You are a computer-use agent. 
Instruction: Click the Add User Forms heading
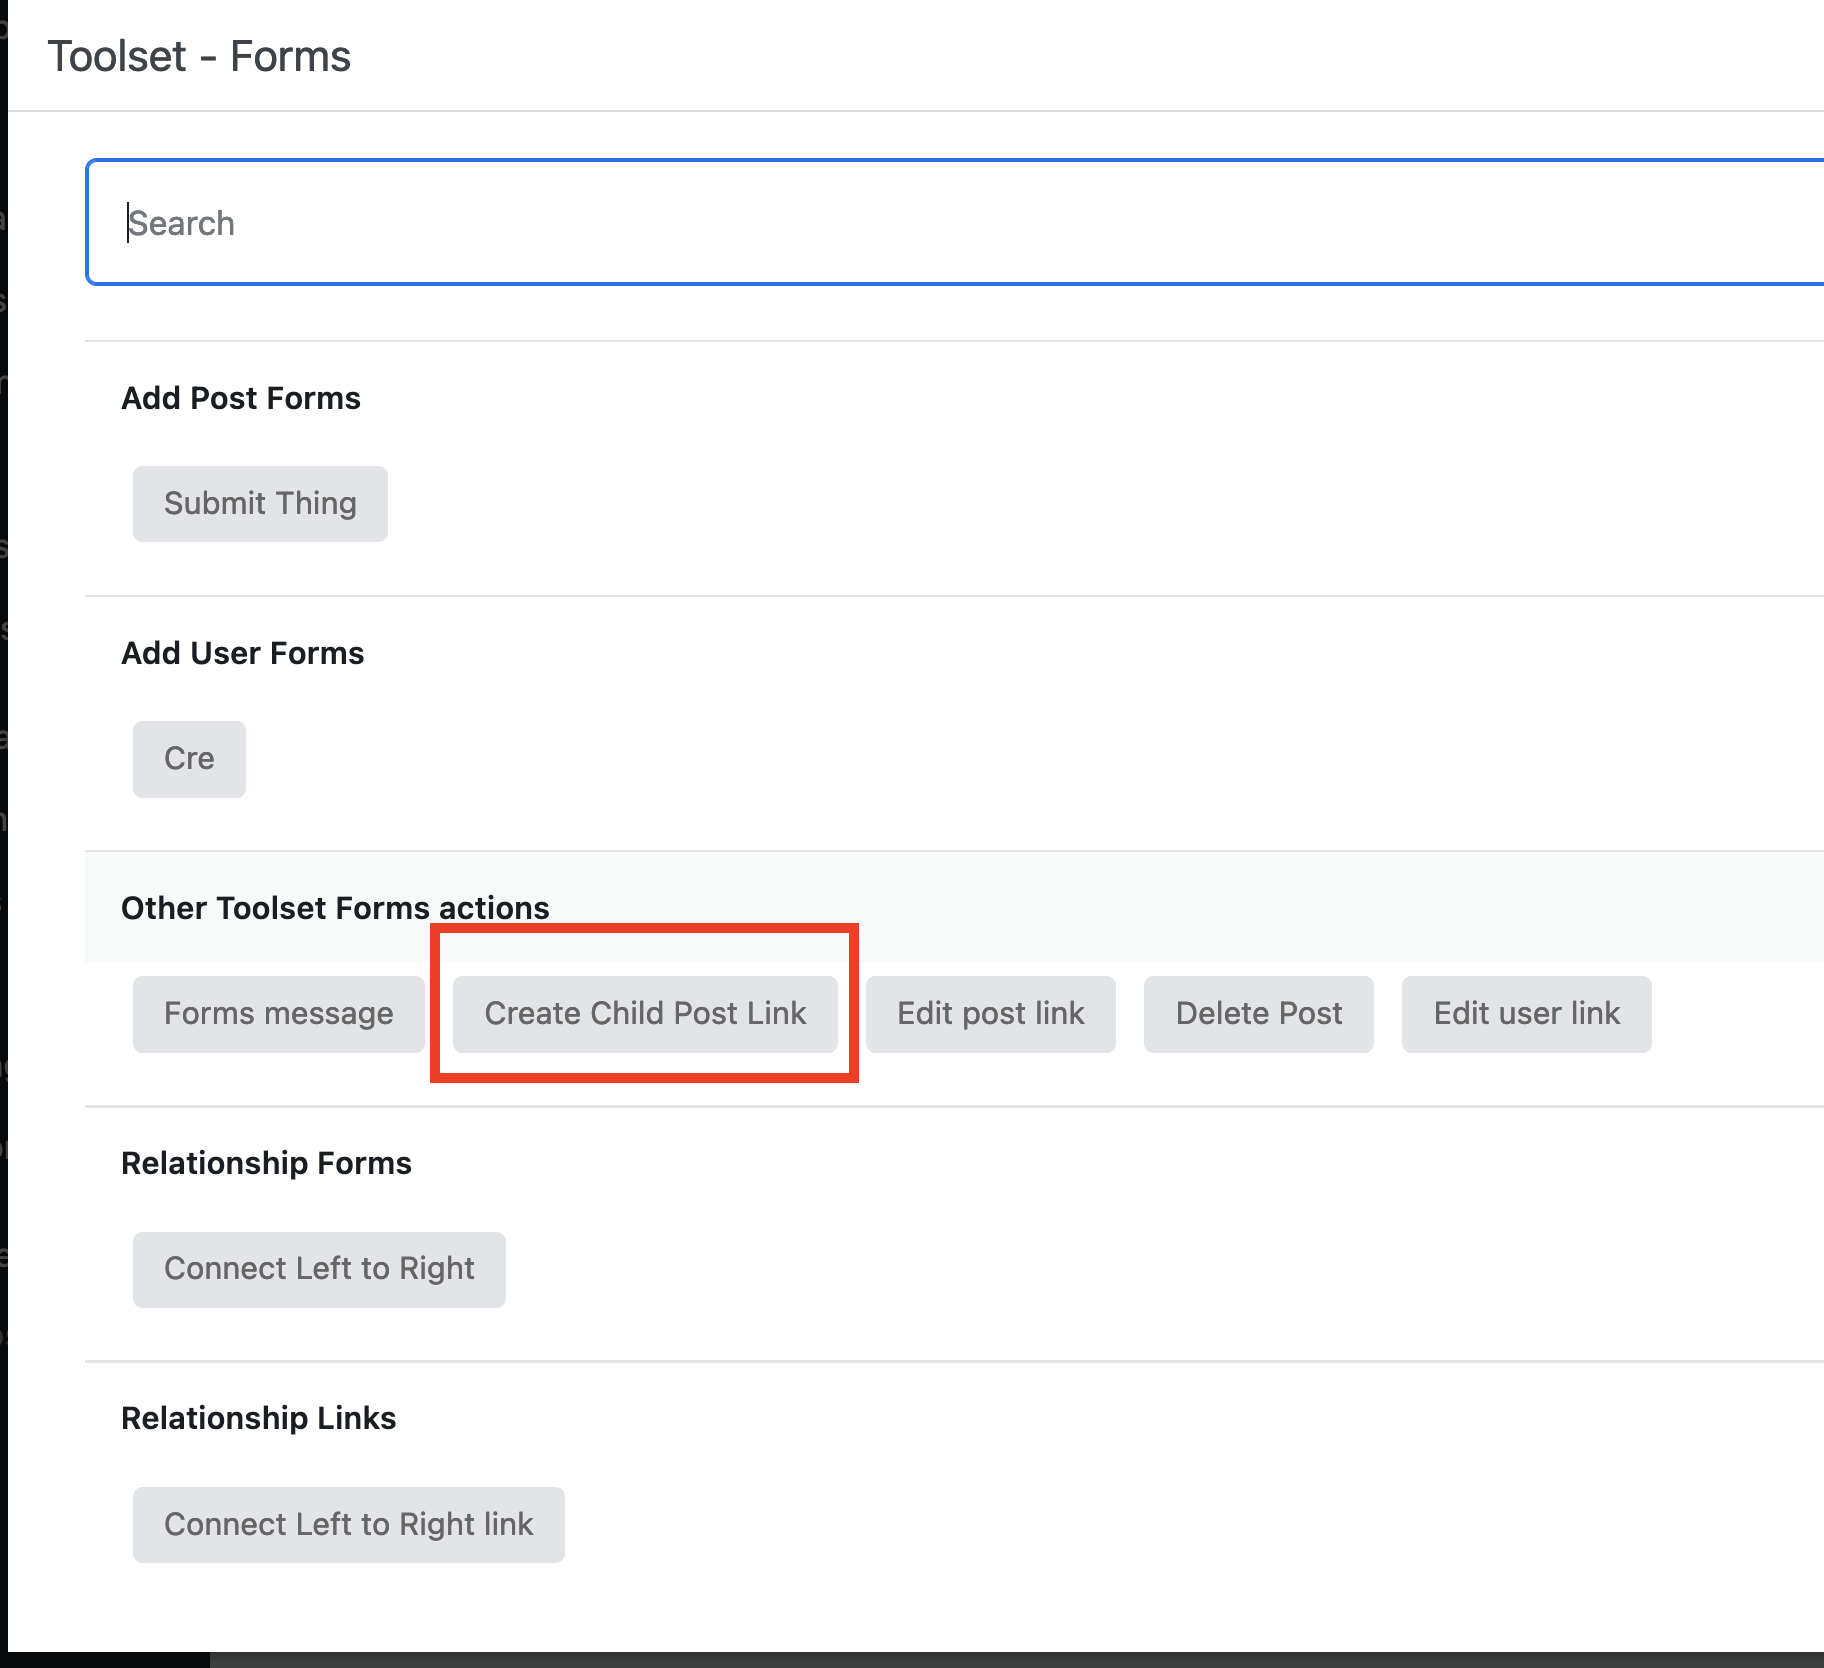[243, 653]
